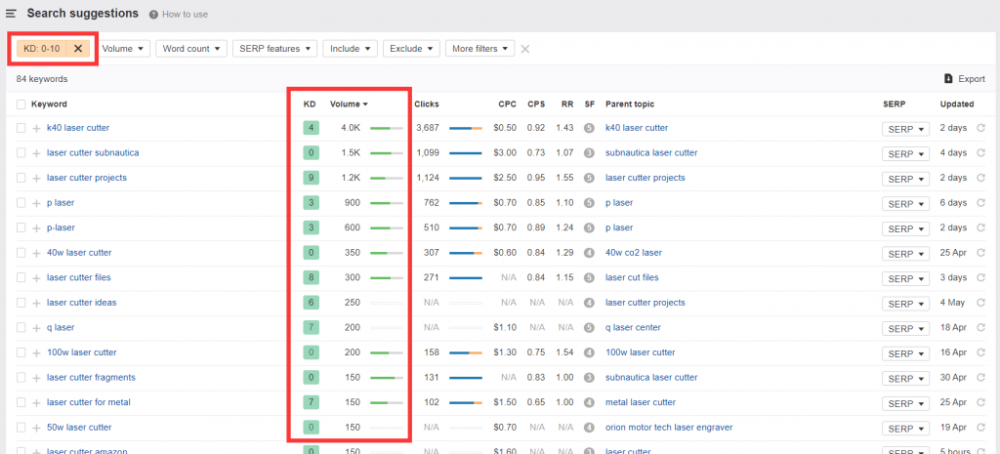1000x454 pixels.
Task: Open SERP dropdown for 100w laser cutter
Action: (906, 353)
